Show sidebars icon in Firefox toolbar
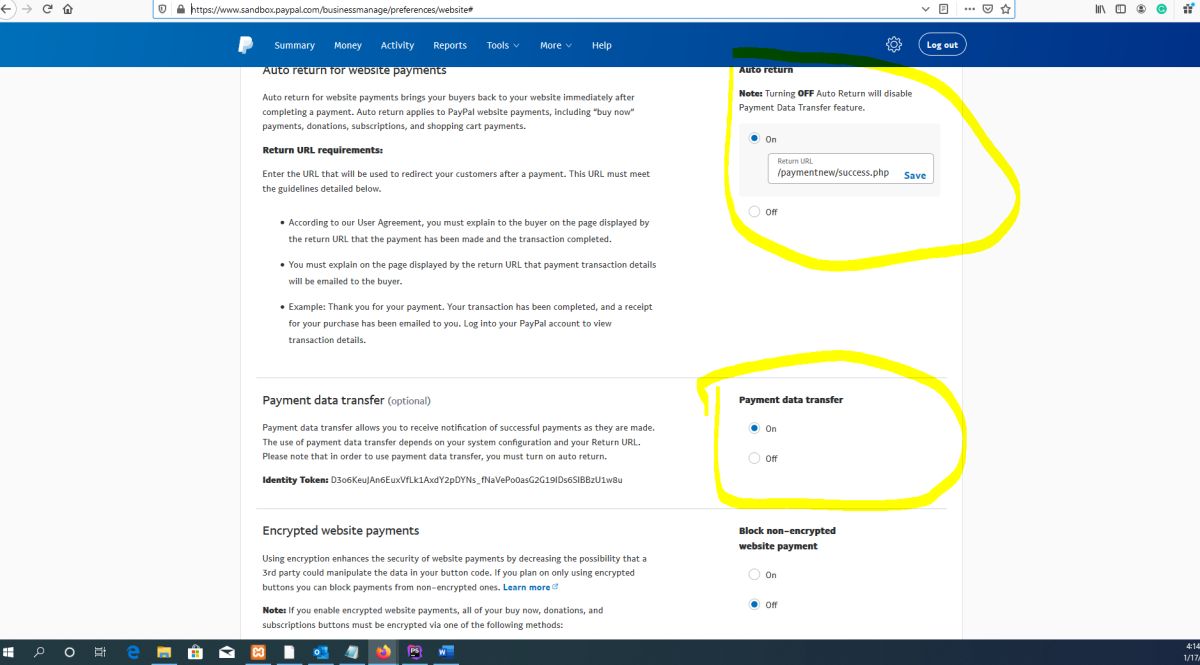The width and height of the screenshot is (1200, 665). click(x=1120, y=8)
